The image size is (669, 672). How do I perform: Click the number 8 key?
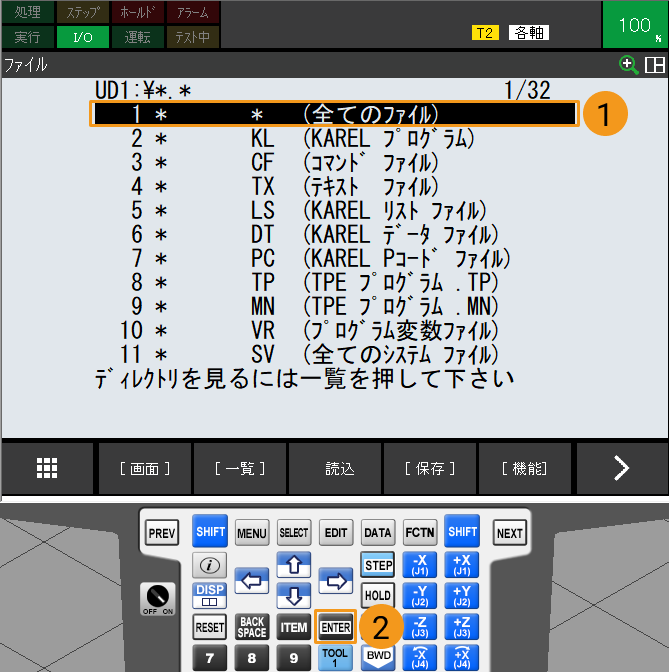point(252,657)
